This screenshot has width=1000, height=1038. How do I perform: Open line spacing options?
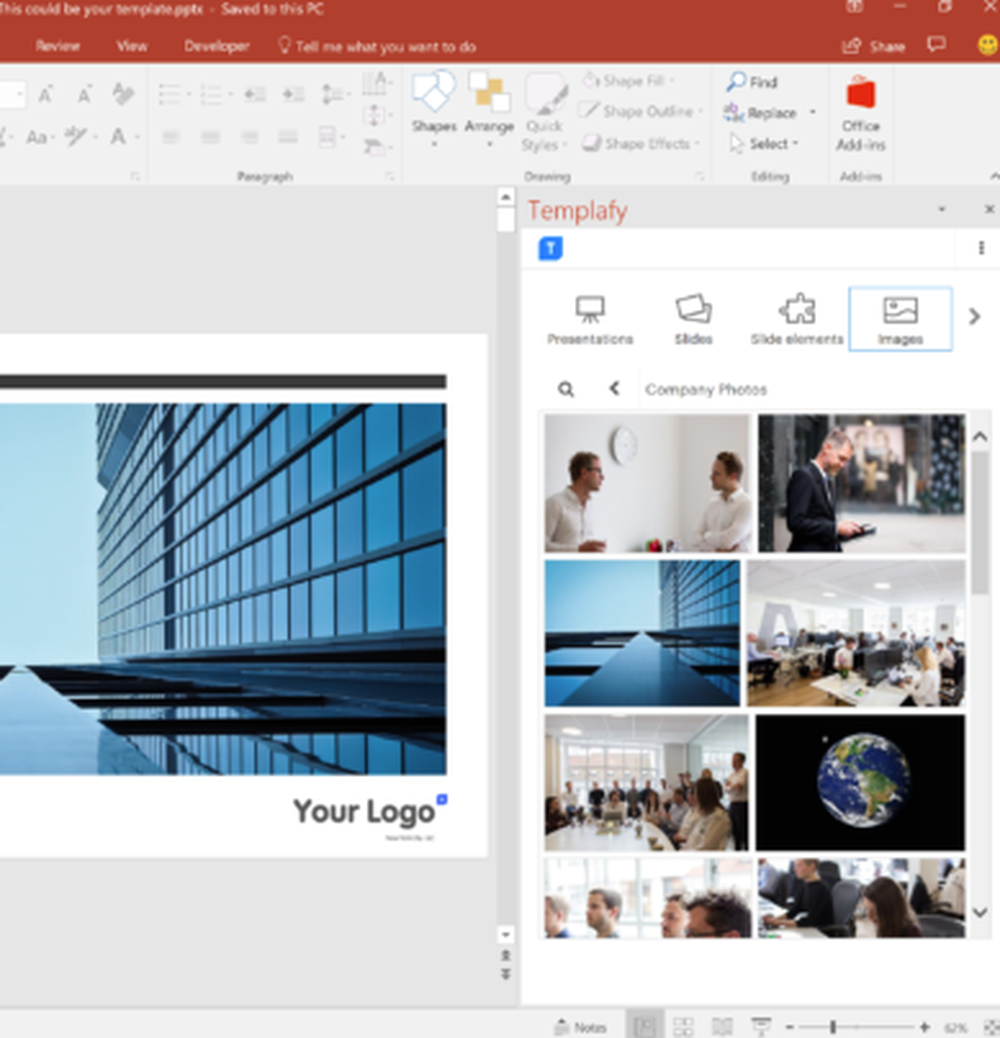click(334, 95)
